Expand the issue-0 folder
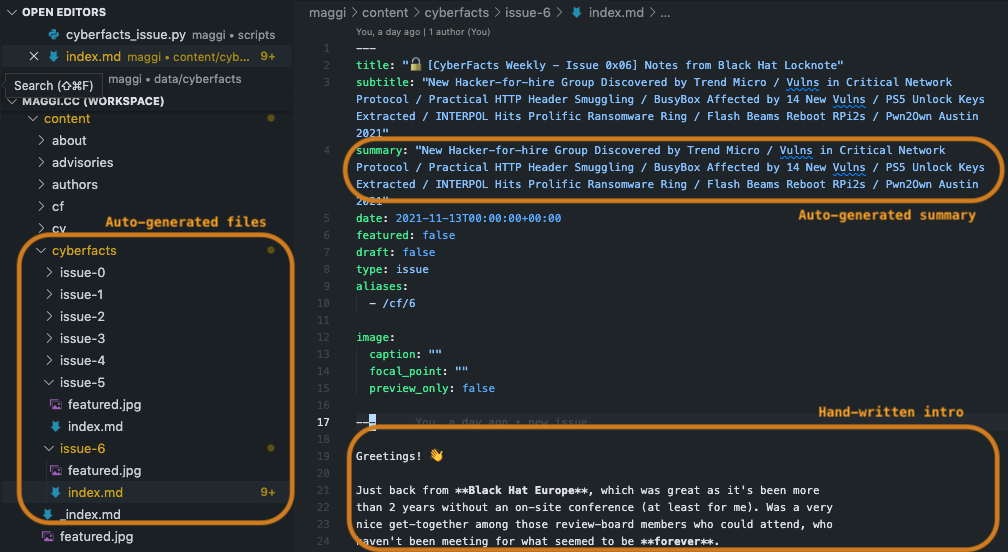This screenshot has width=1008, height=552. pos(50,273)
